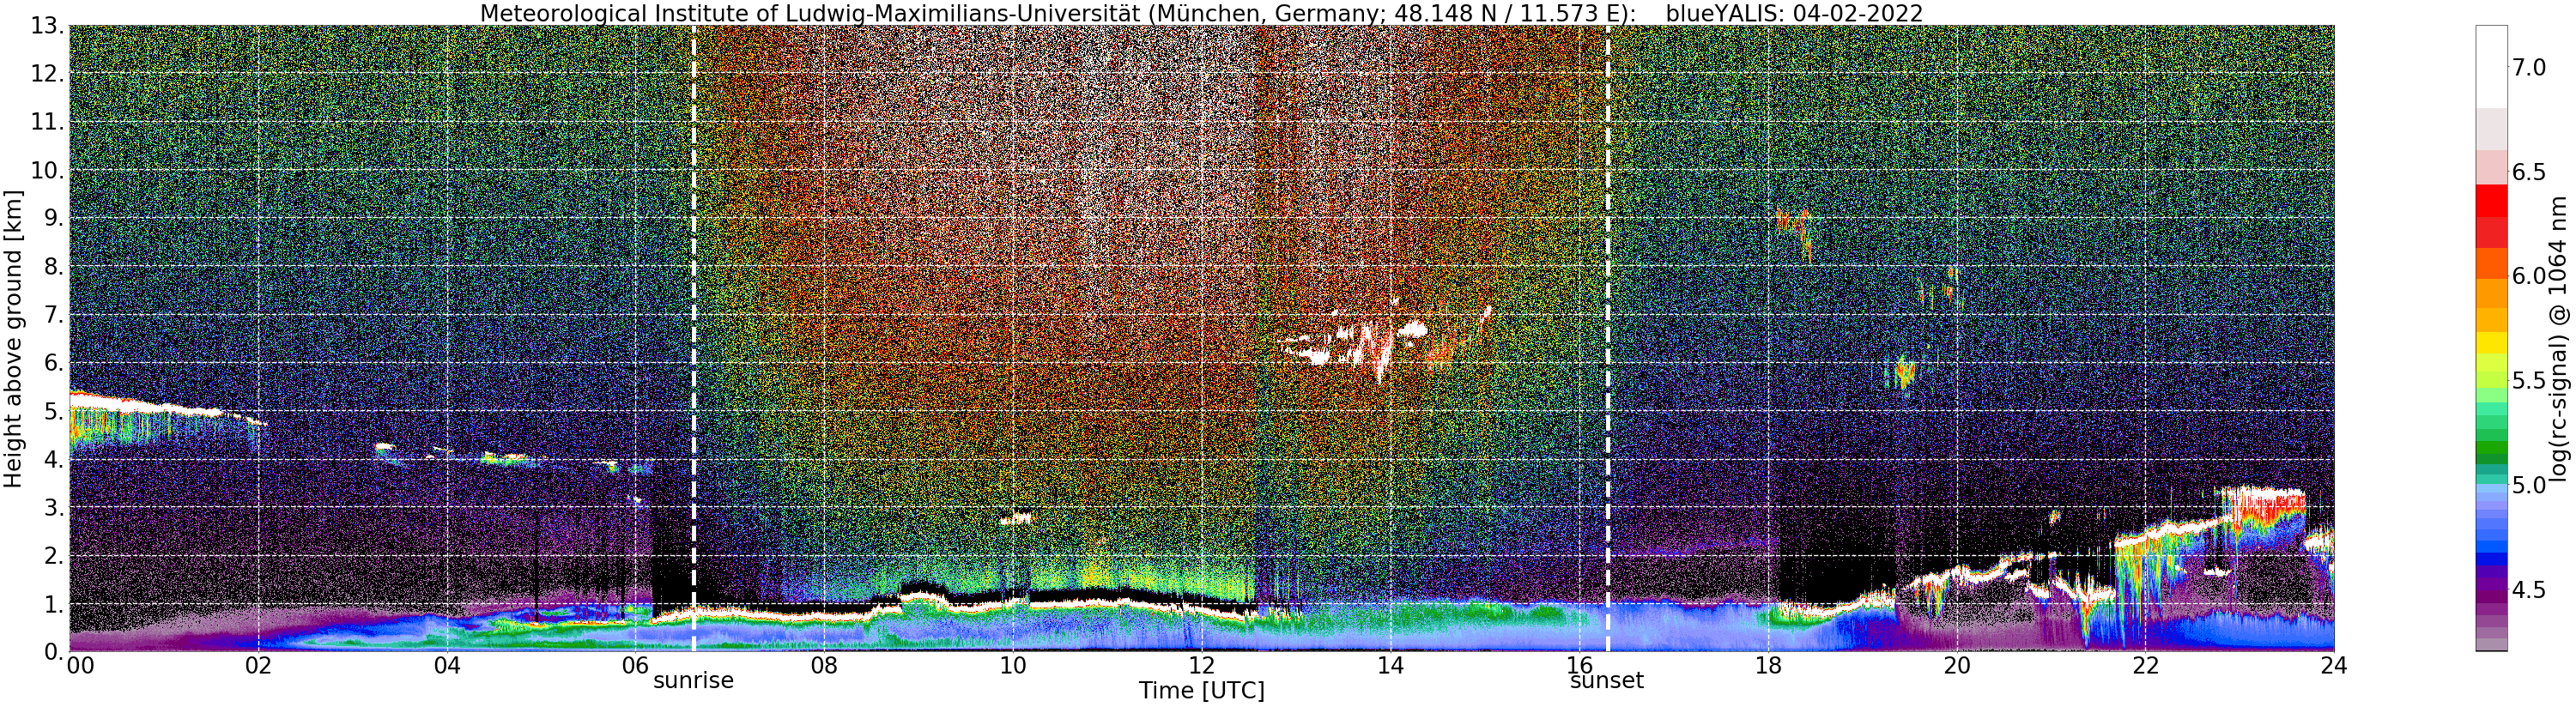Click the colorbar value label '6.5'
Screen dimensions: 2576x707
[x=2529, y=172]
